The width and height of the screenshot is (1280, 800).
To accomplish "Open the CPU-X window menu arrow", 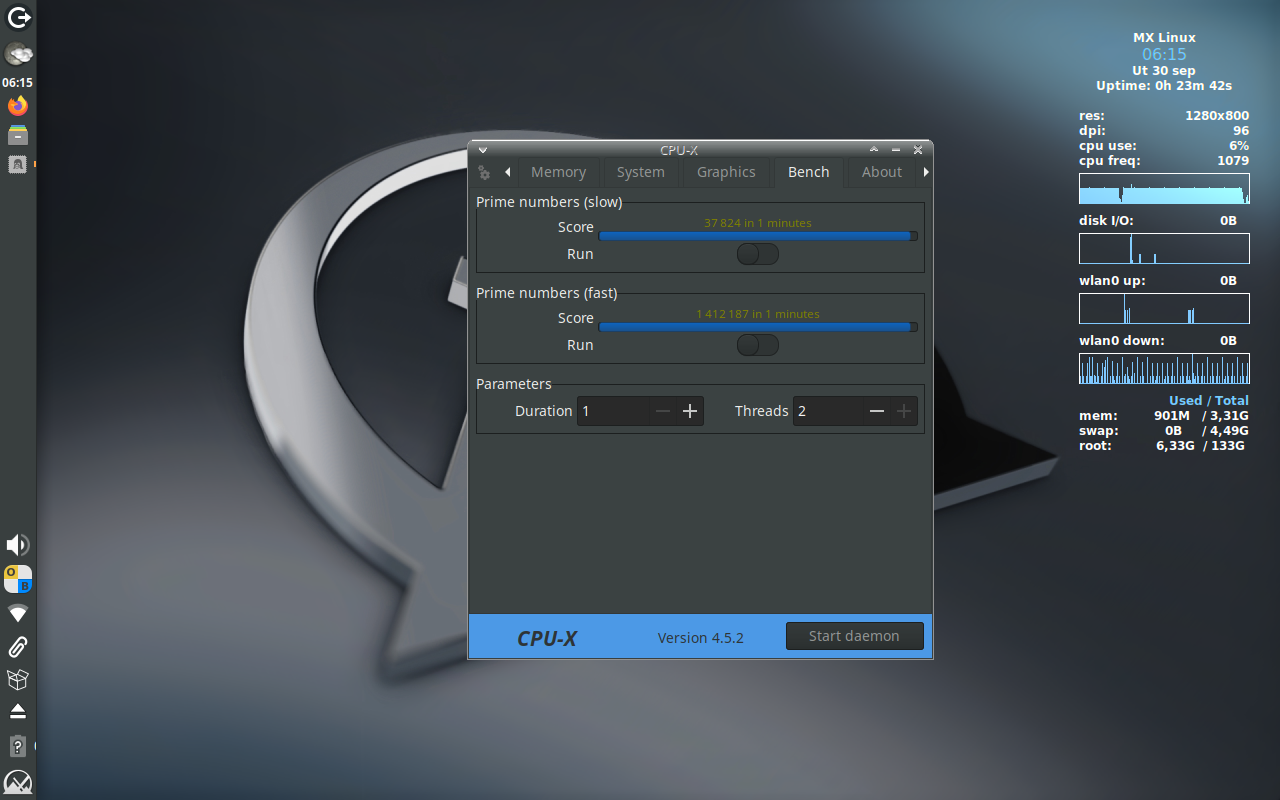I will click(482, 150).
